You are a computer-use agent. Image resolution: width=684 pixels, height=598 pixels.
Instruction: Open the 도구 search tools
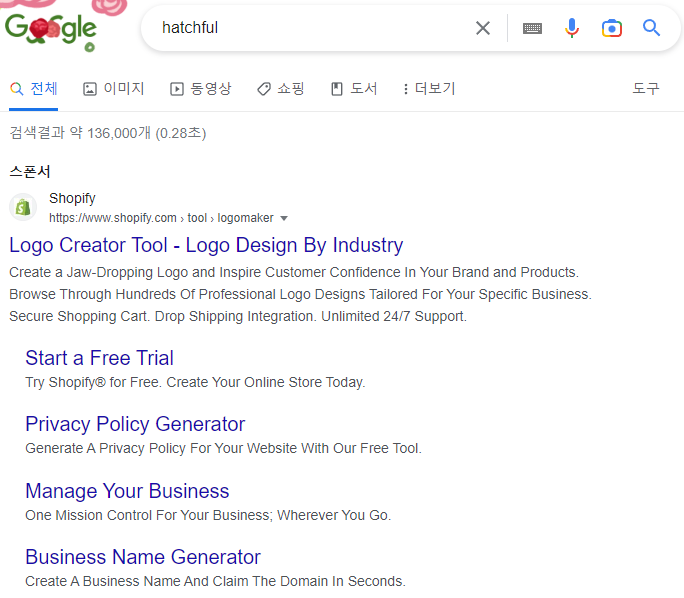pos(646,89)
